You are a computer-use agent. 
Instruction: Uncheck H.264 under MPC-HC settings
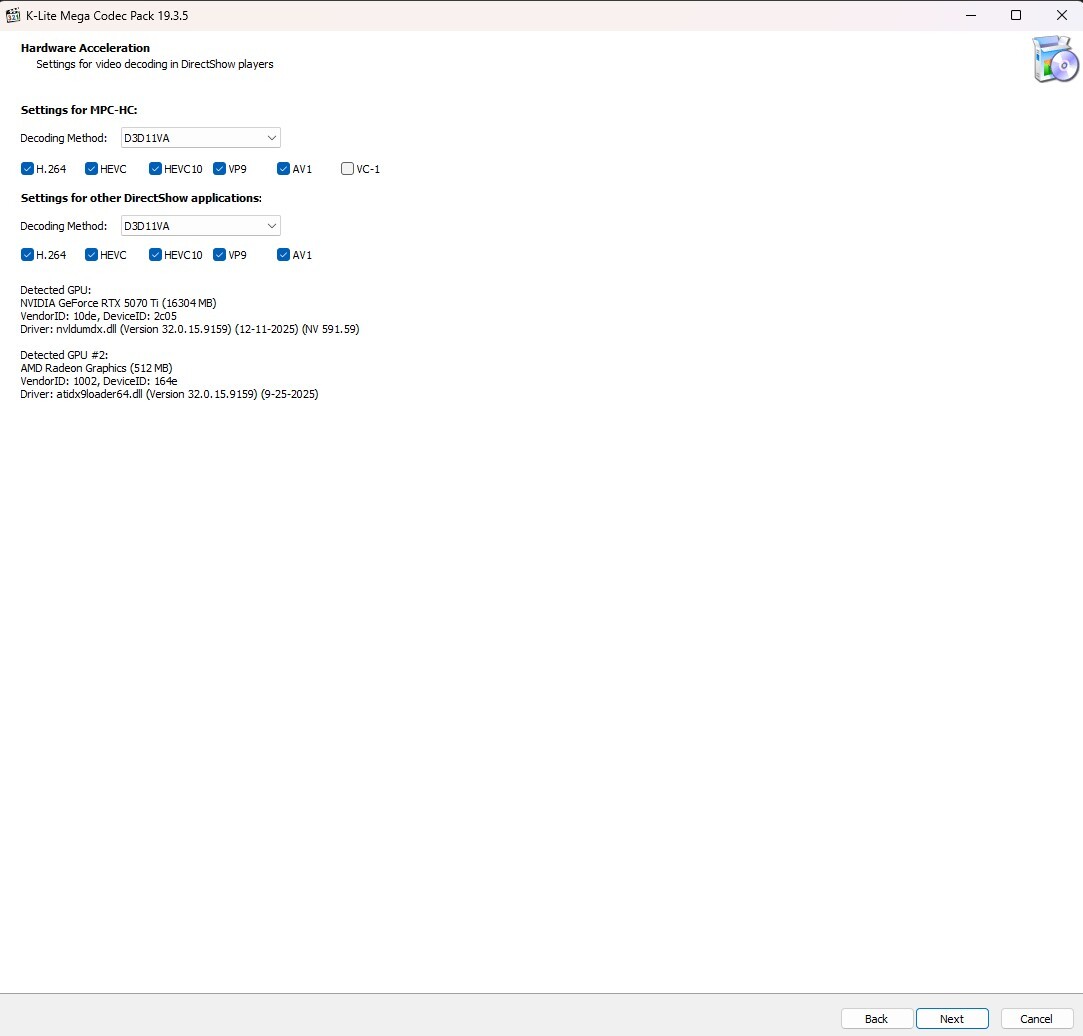(x=27, y=169)
